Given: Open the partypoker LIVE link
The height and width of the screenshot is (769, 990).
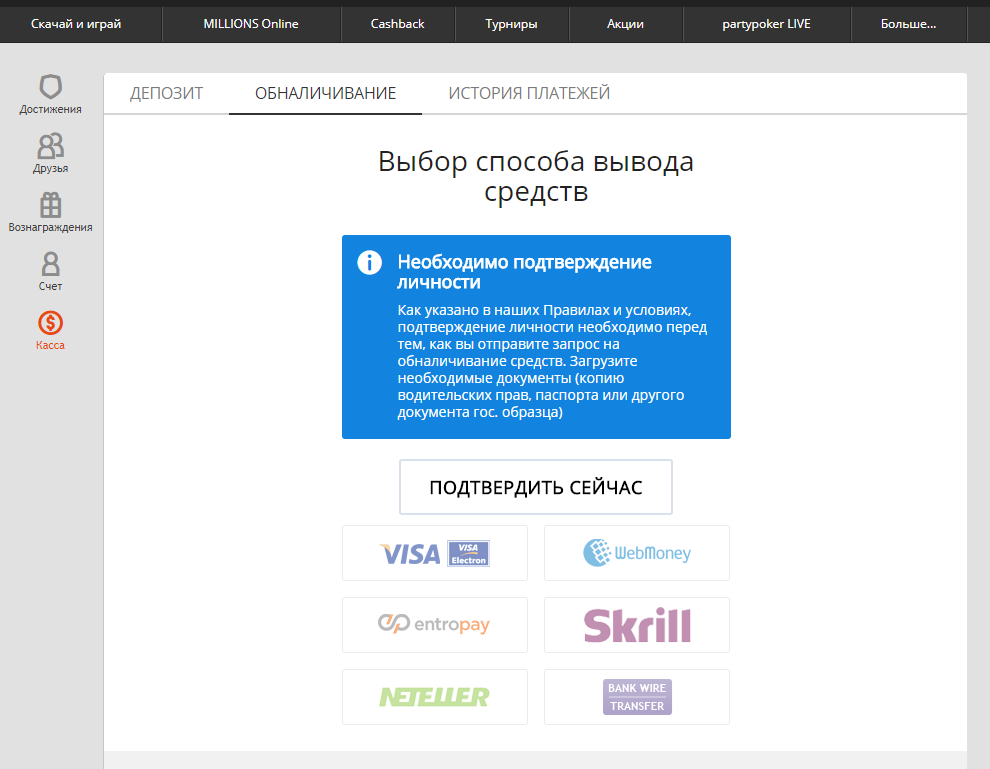Looking at the screenshot, I should pos(767,24).
